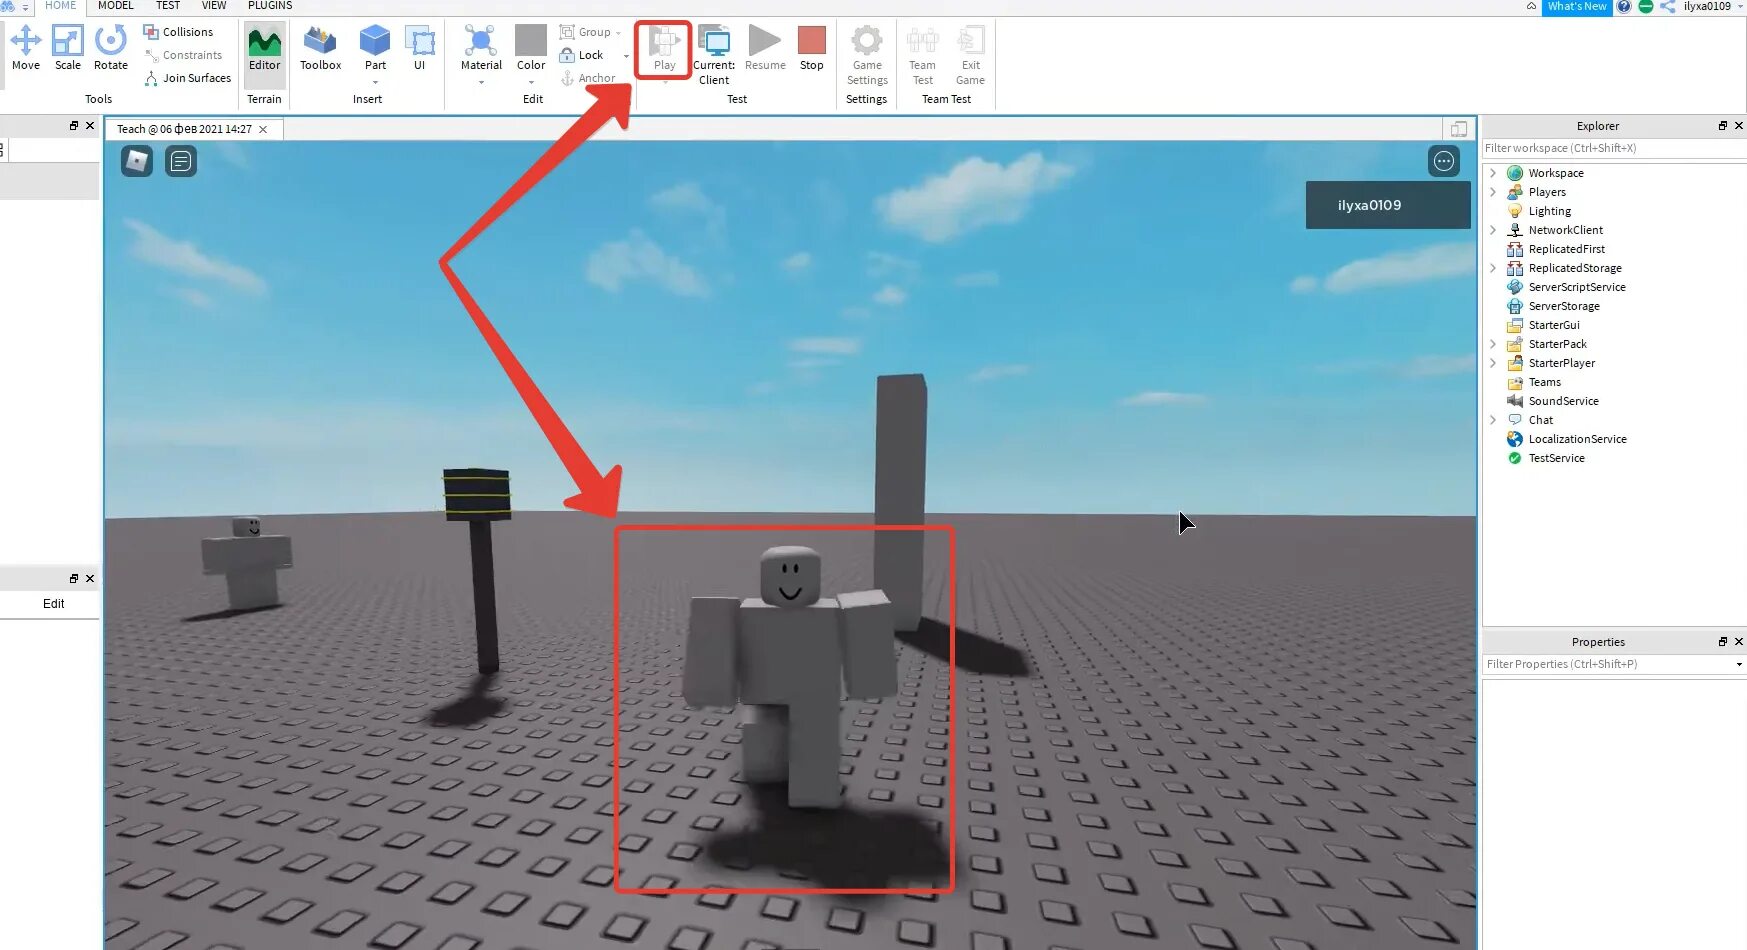The height and width of the screenshot is (950, 1747).
Task: Open the UI insert tool
Action: [x=420, y=47]
